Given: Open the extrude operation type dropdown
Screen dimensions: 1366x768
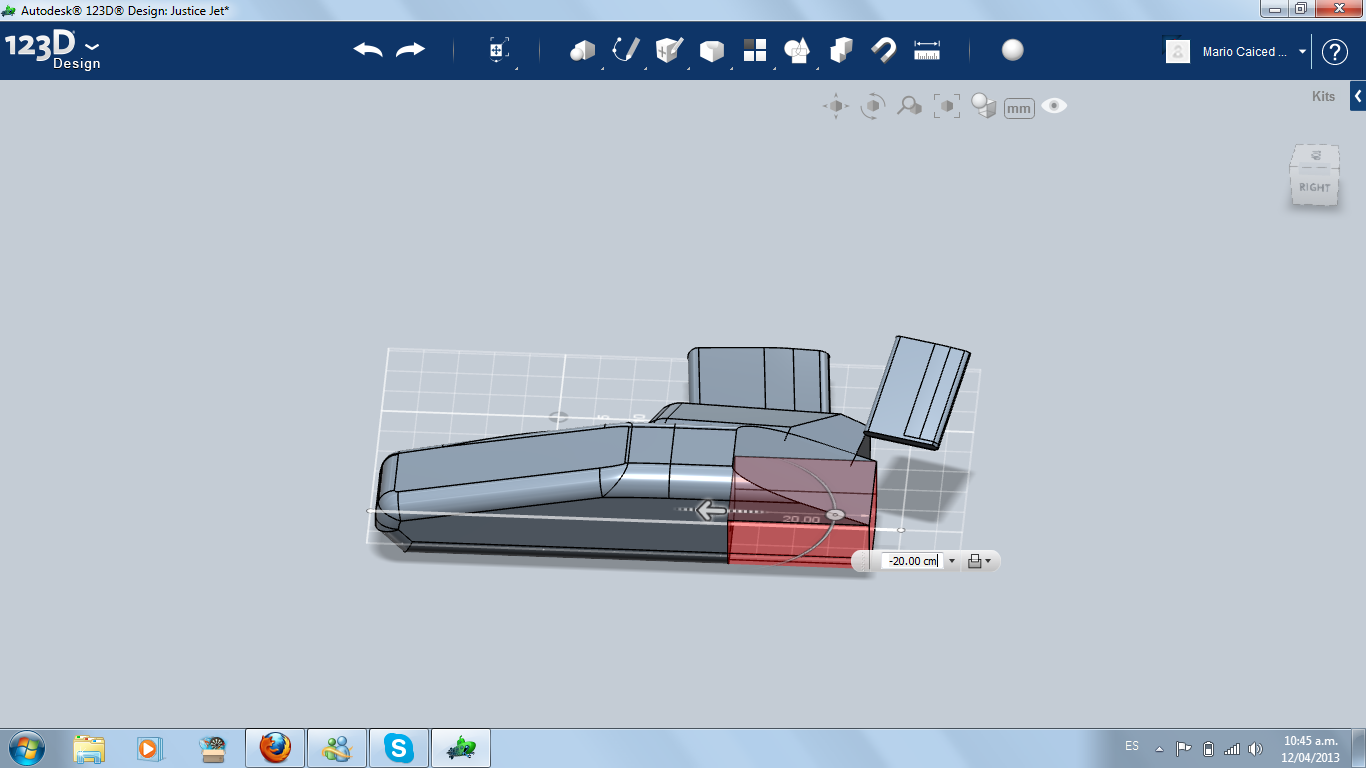Looking at the screenshot, I should (x=980, y=561).
